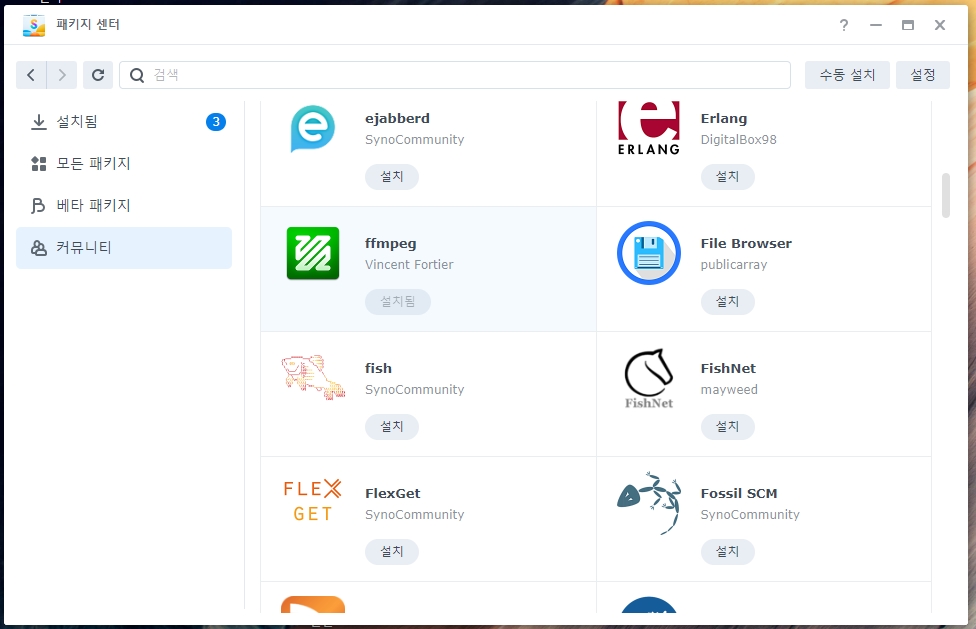976x629 pixels.
Task: Focus the 검색 search field
Action: click(455, 75)
